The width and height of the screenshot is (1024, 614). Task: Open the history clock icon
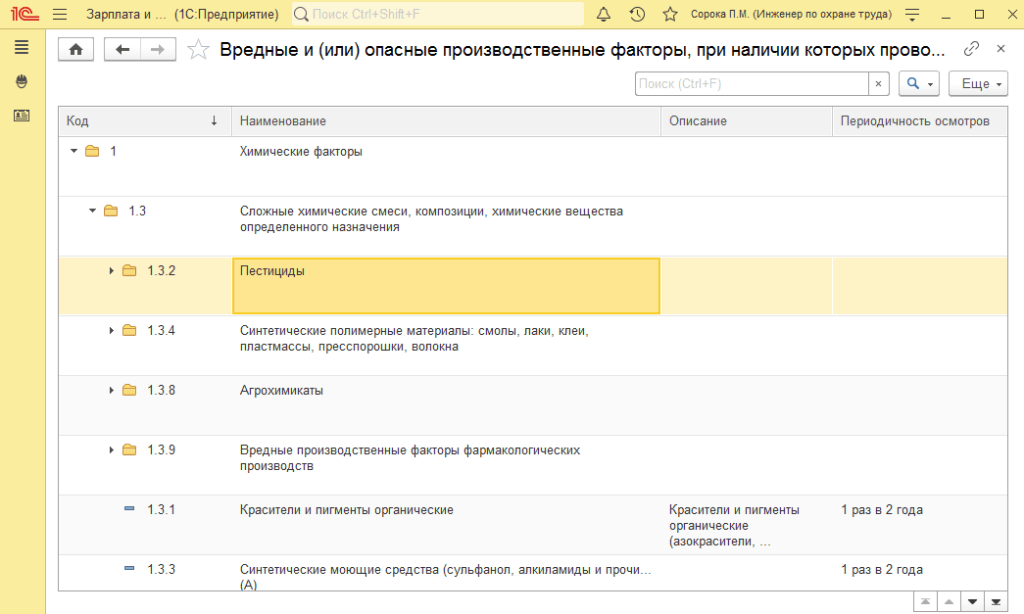[637, 14]
